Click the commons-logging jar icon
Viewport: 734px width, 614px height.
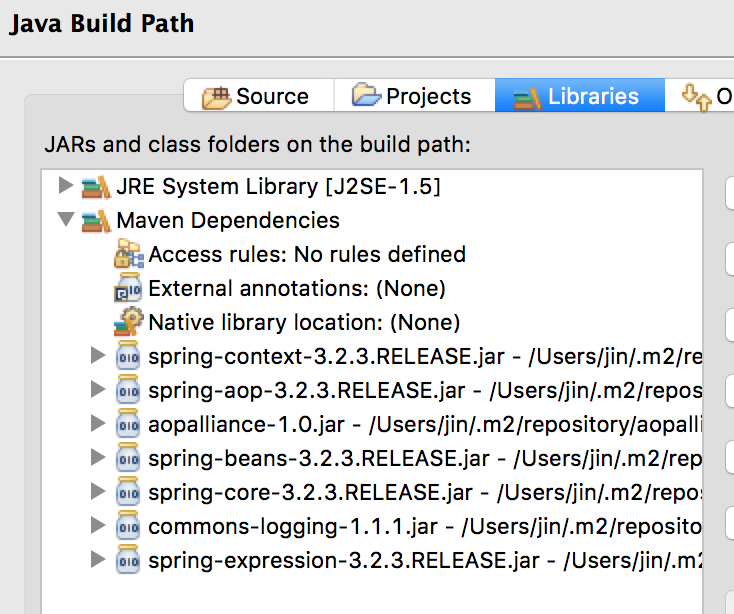click(128, 526)
